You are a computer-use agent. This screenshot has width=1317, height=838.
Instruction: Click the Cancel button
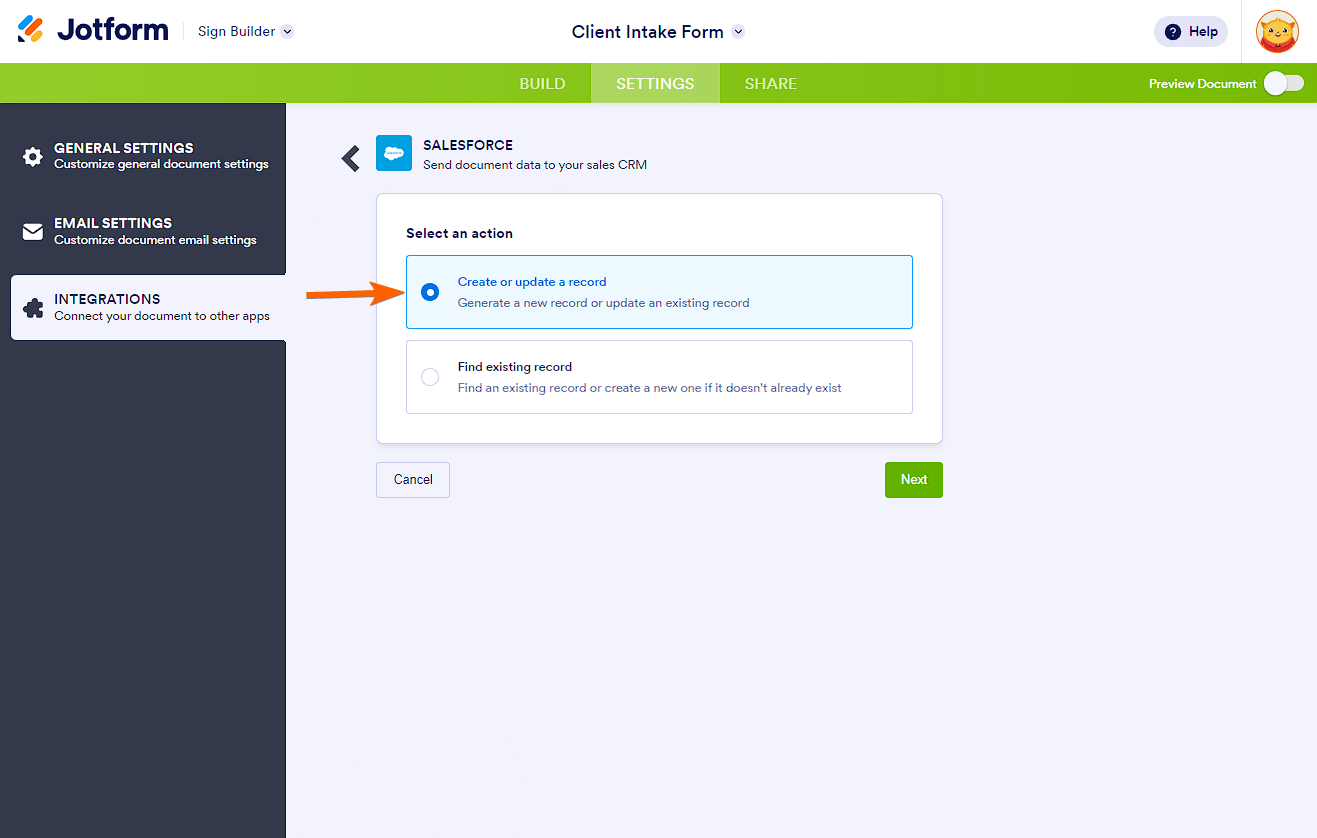[x=413, y=480]
